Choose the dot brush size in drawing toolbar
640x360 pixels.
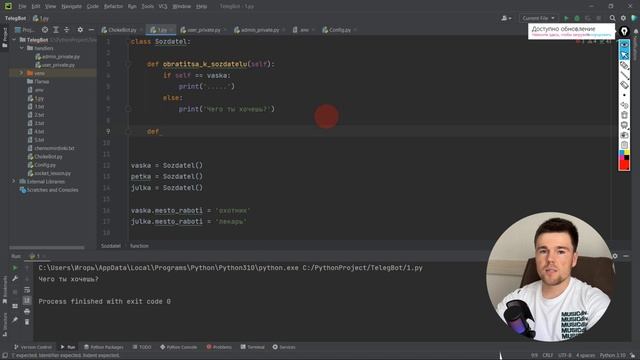pyautogui.click(x=624, y=95)
